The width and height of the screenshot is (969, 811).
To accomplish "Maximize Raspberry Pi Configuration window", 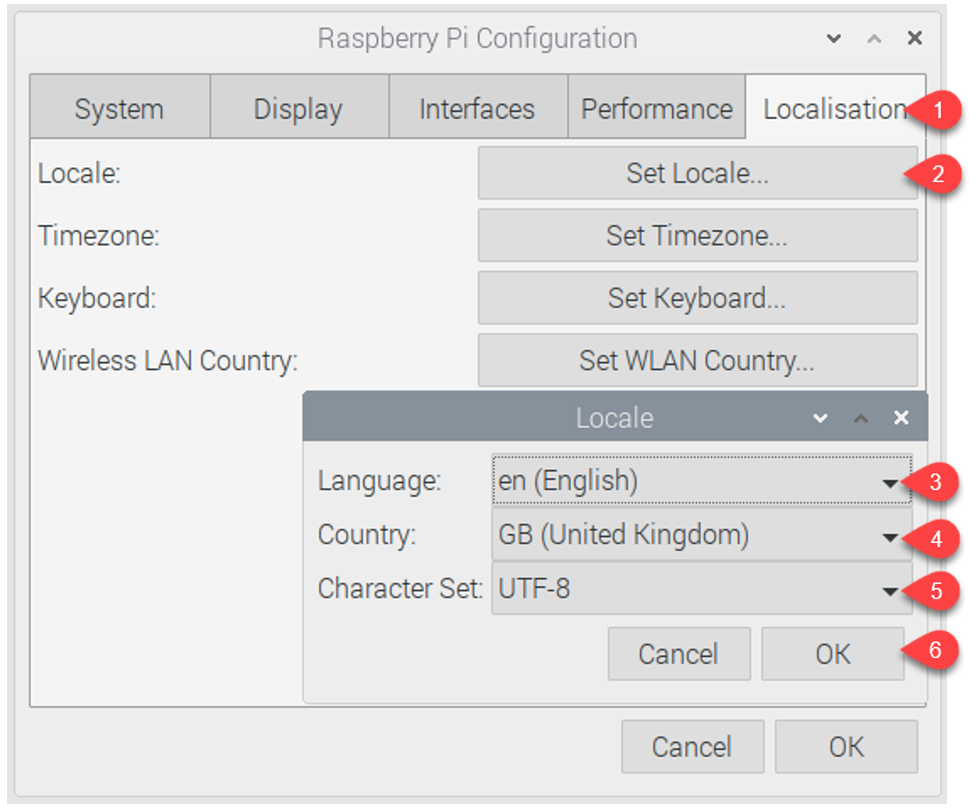I will (874, 39).
